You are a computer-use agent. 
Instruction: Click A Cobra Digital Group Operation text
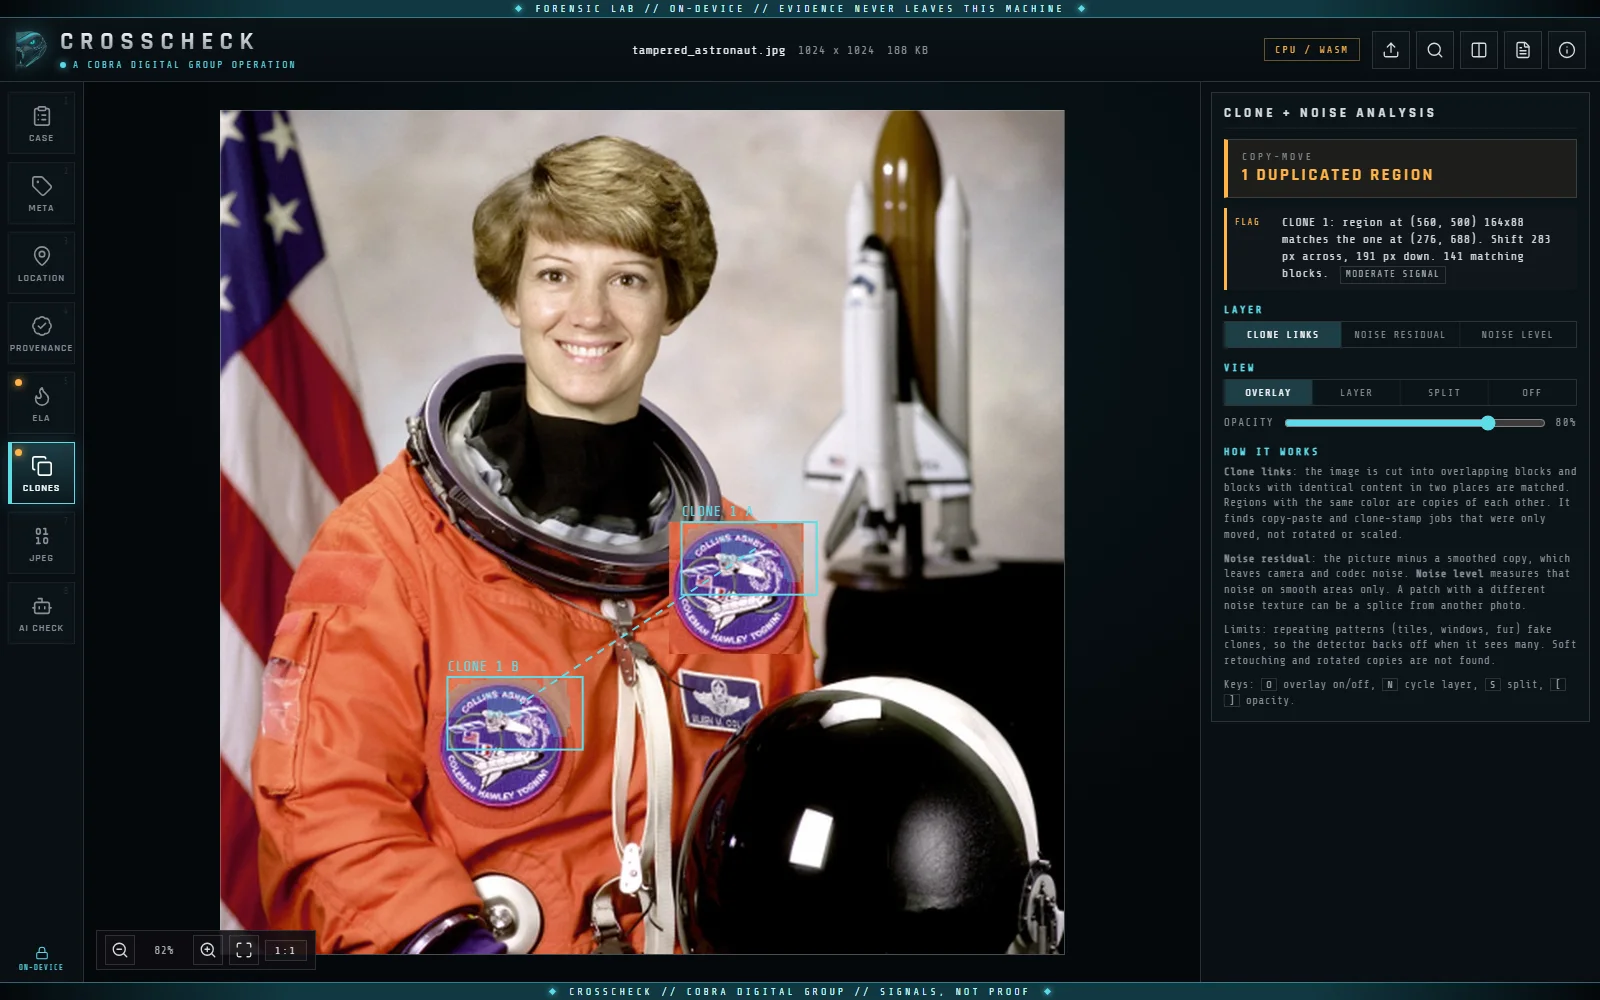[184, 65]
